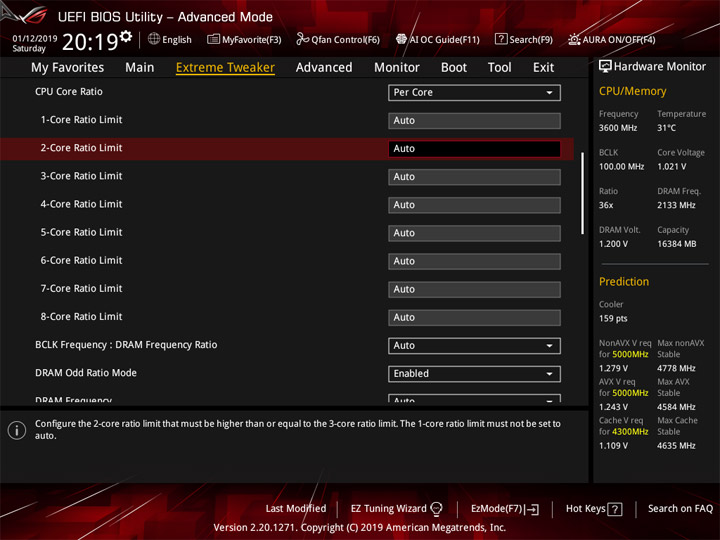
Task: Click the settings list scrollbar thumb
Action: click(x=583, y=193)
